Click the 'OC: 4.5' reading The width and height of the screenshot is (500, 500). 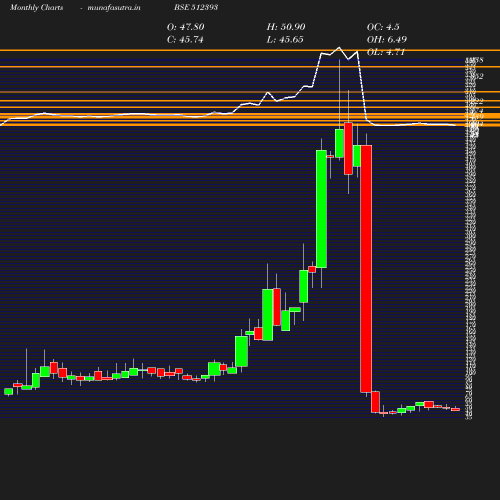point(383,27)
